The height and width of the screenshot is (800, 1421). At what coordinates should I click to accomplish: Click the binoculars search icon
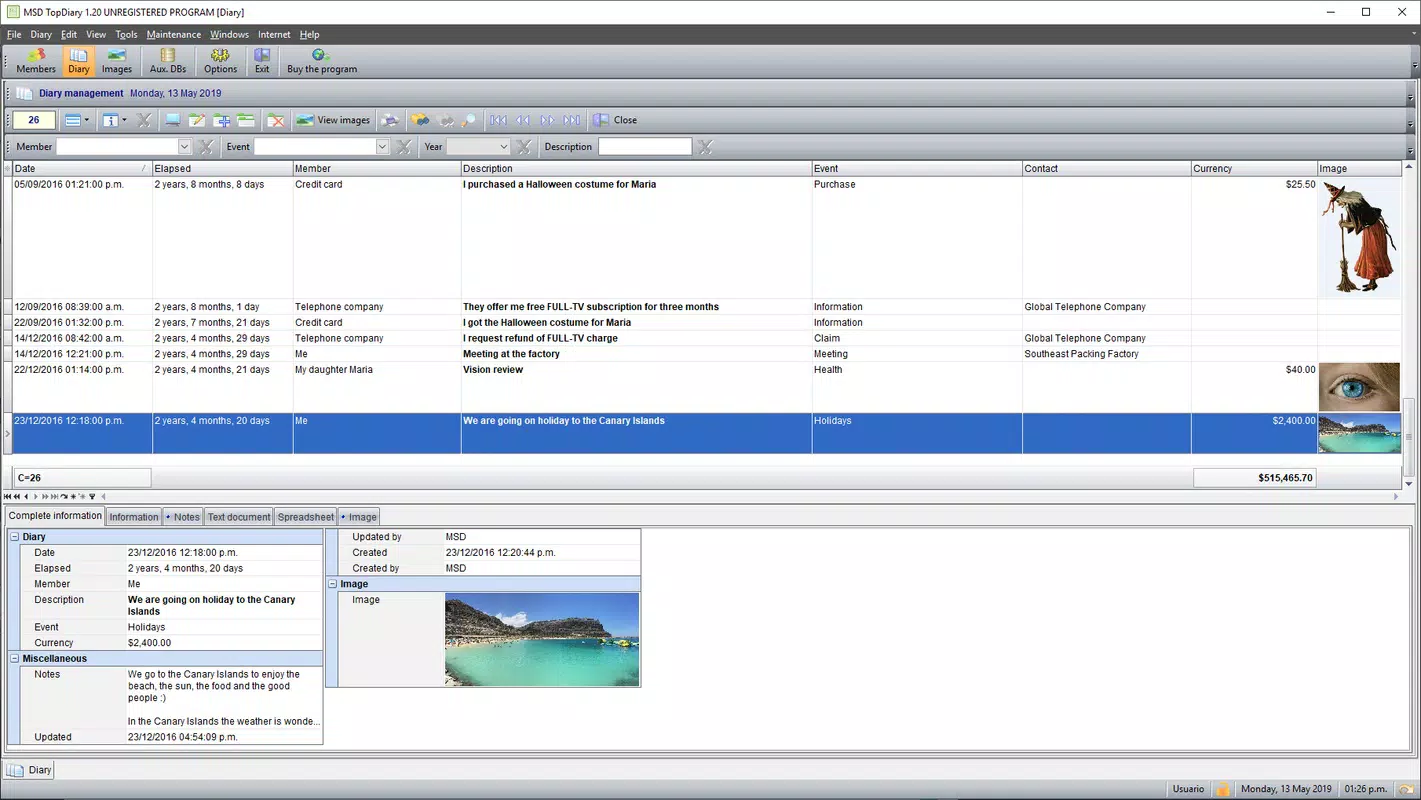coord(420,120)
